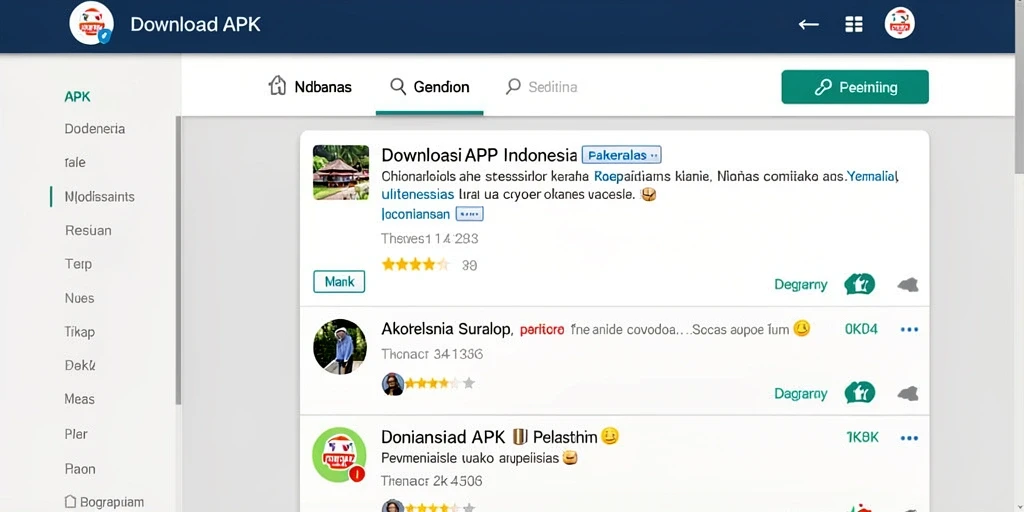The width and height of the screenshot is (1024, 512).
Task: Click the book icon in Doniansiad APK title
Action: pyautogui.click(x=519, y=436)
